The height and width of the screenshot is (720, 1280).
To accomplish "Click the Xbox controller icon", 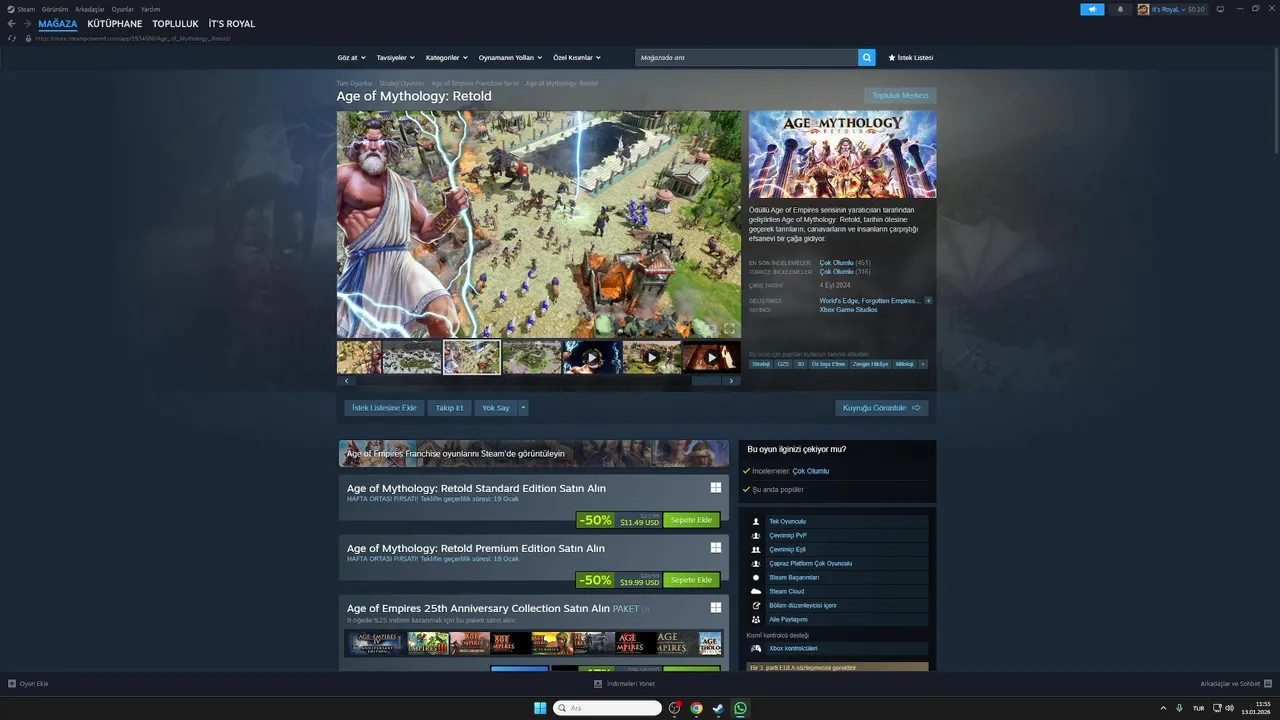I will (756, 648).
